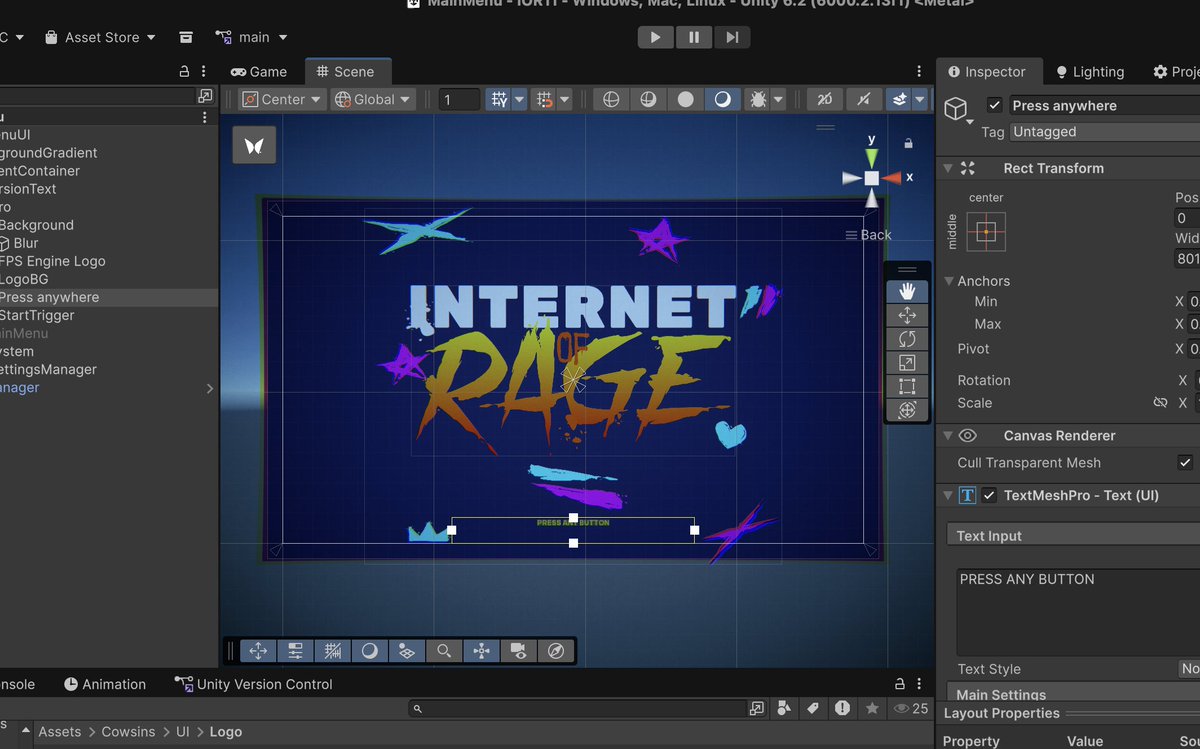Toggle grid snapping in the Scene toolbar

(498, 99)
